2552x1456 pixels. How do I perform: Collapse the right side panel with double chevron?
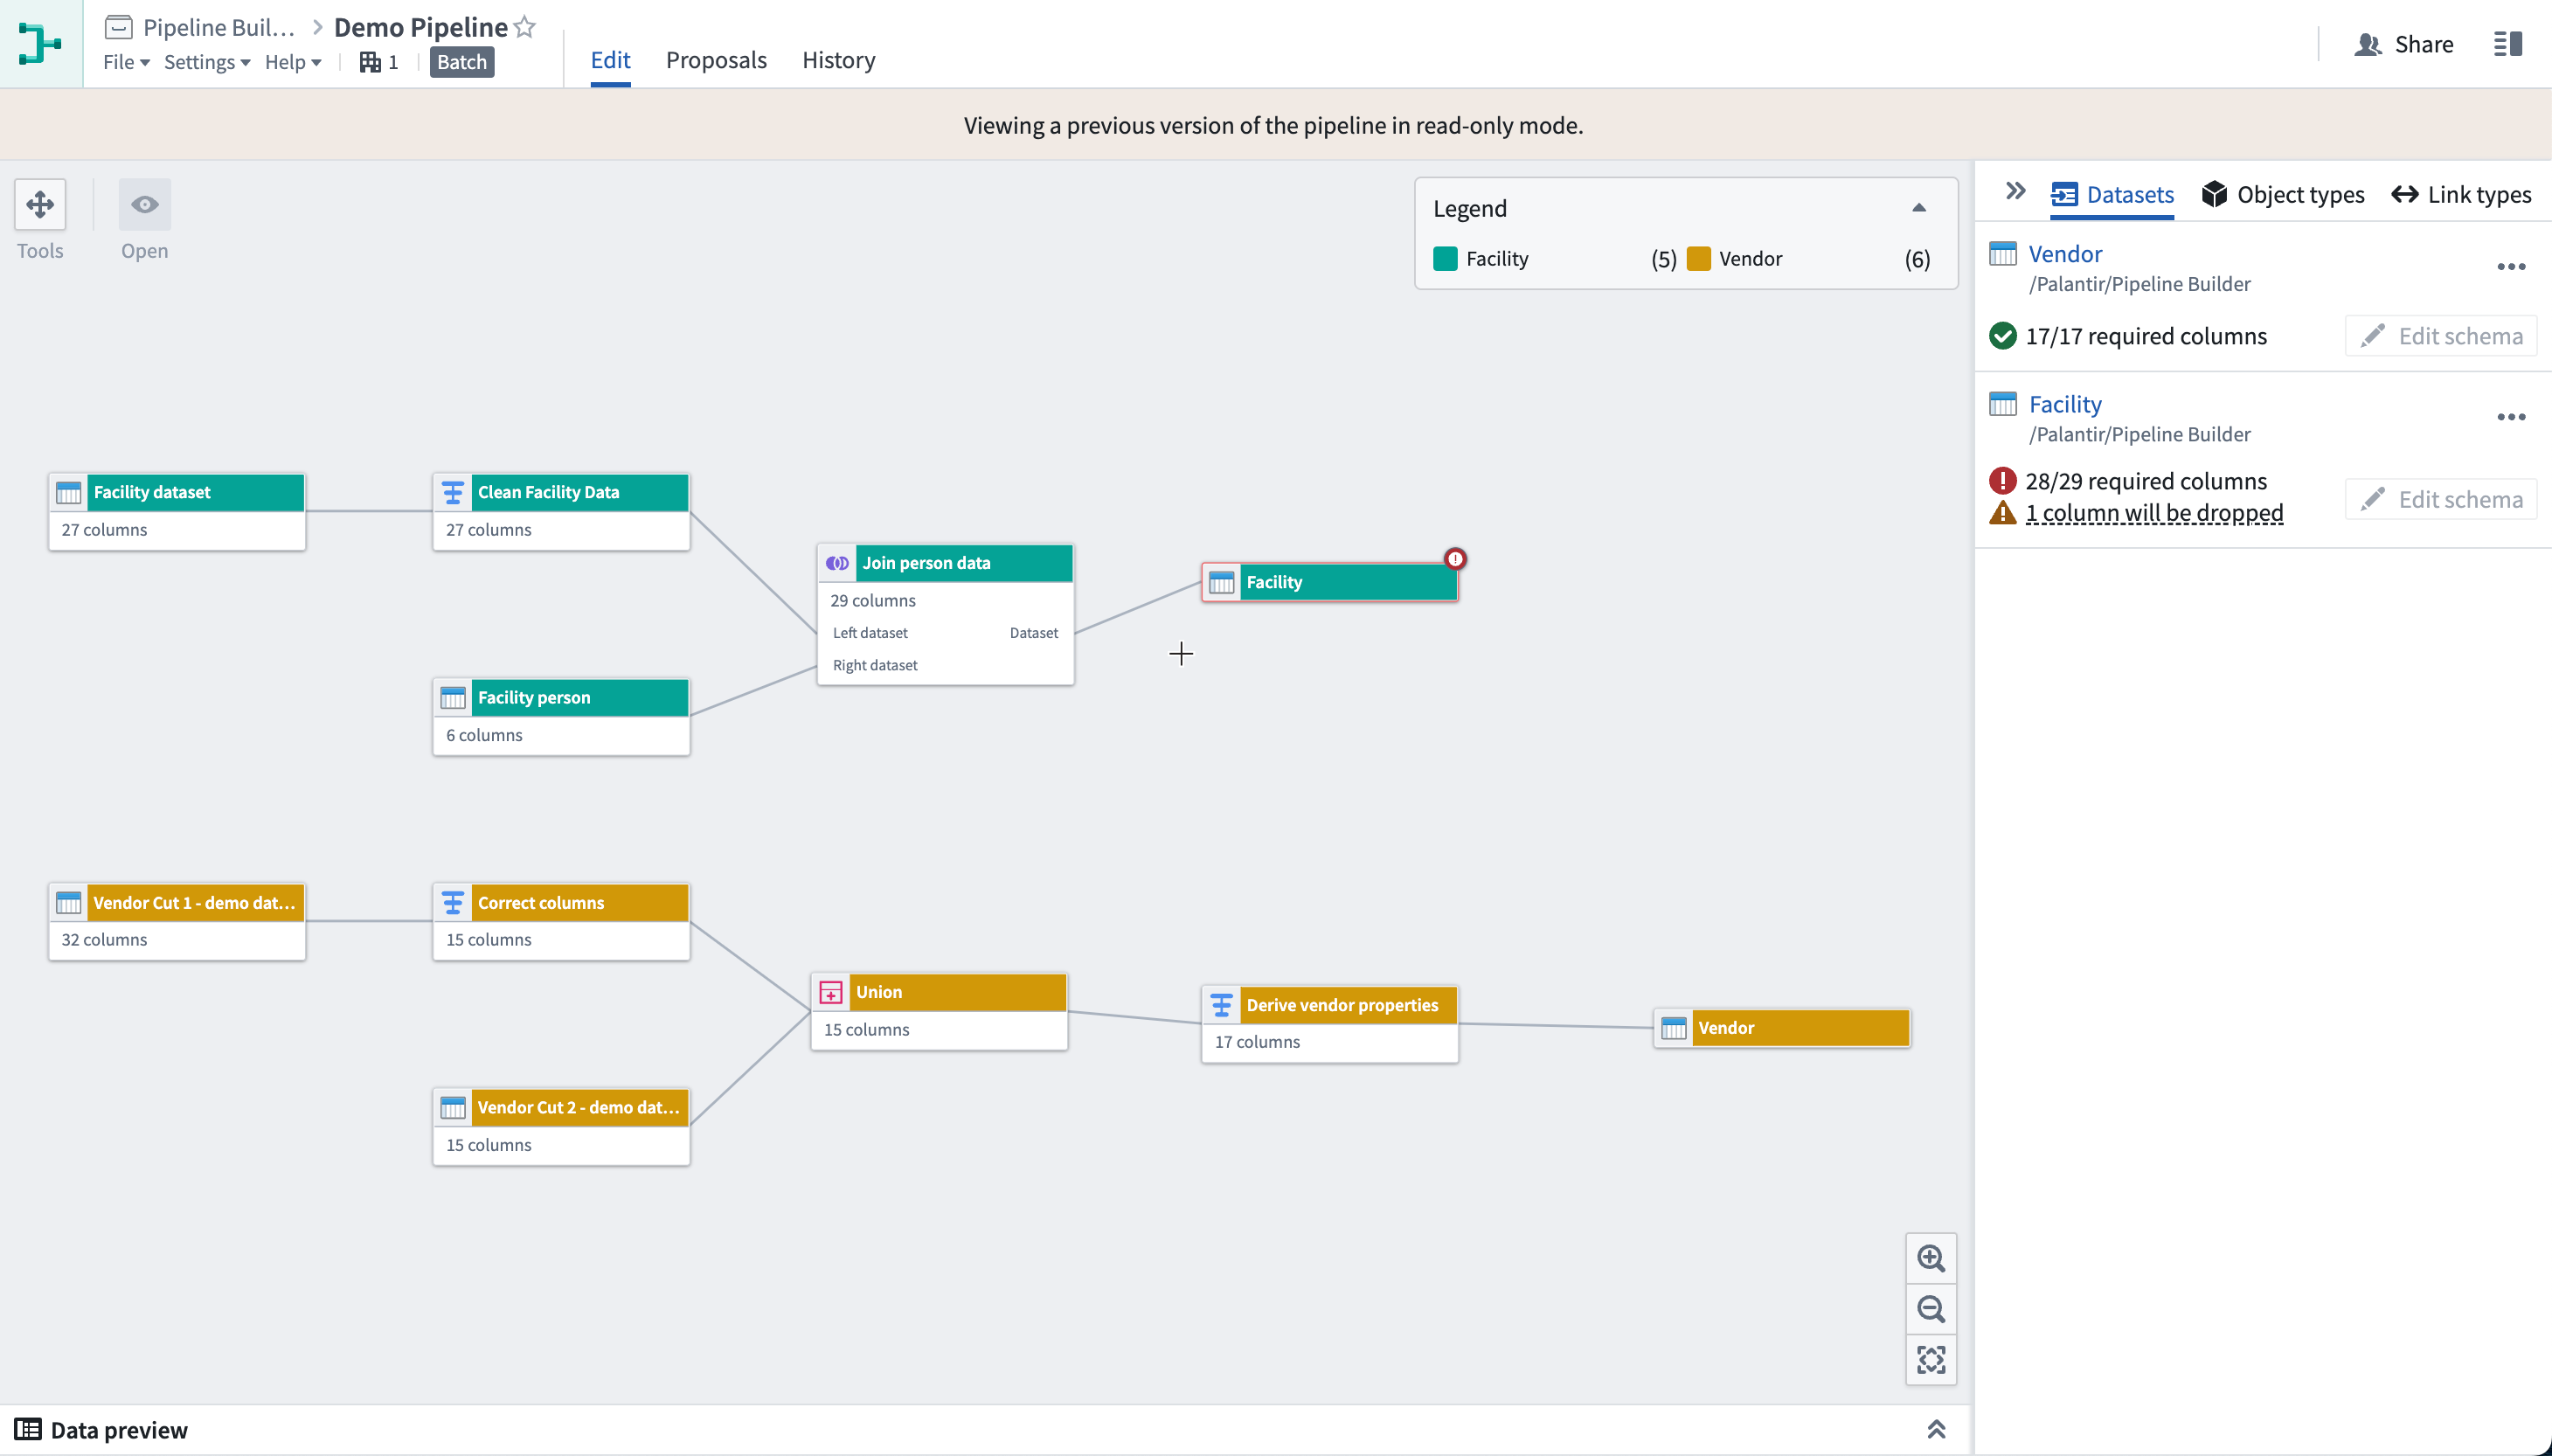[2016, 191]
